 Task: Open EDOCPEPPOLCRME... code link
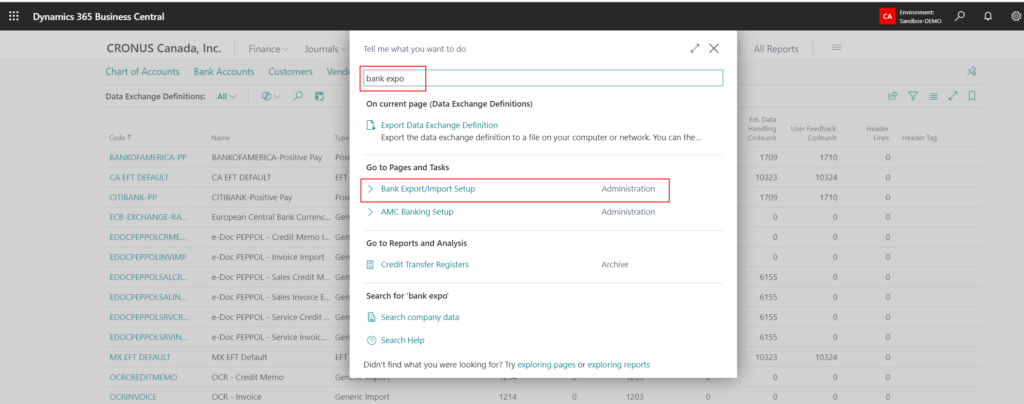pyautogui.click(x=148, y=237)
